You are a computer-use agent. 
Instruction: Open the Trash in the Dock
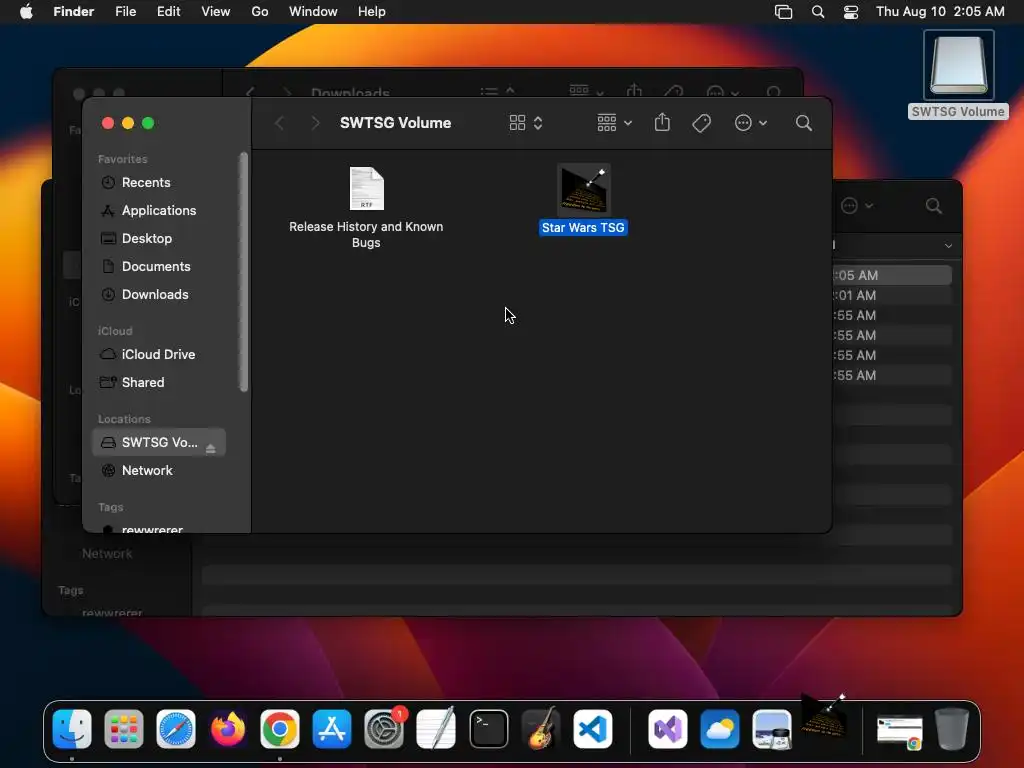click(x=952, y=728)
